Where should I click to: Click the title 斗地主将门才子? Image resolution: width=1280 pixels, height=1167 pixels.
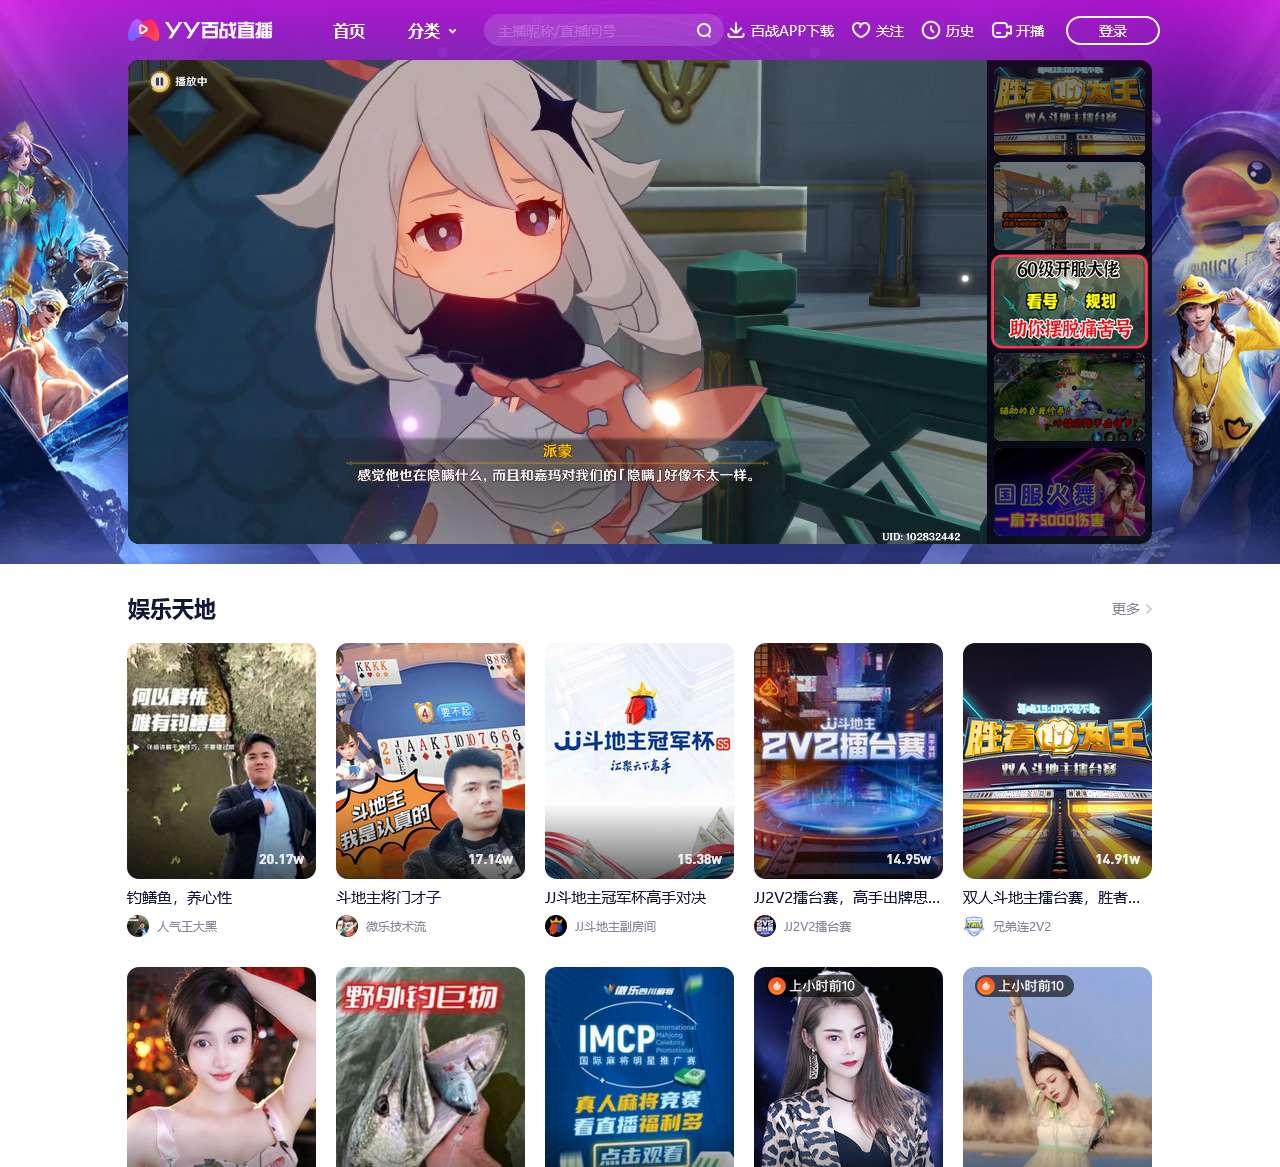(x=389, y=898)
